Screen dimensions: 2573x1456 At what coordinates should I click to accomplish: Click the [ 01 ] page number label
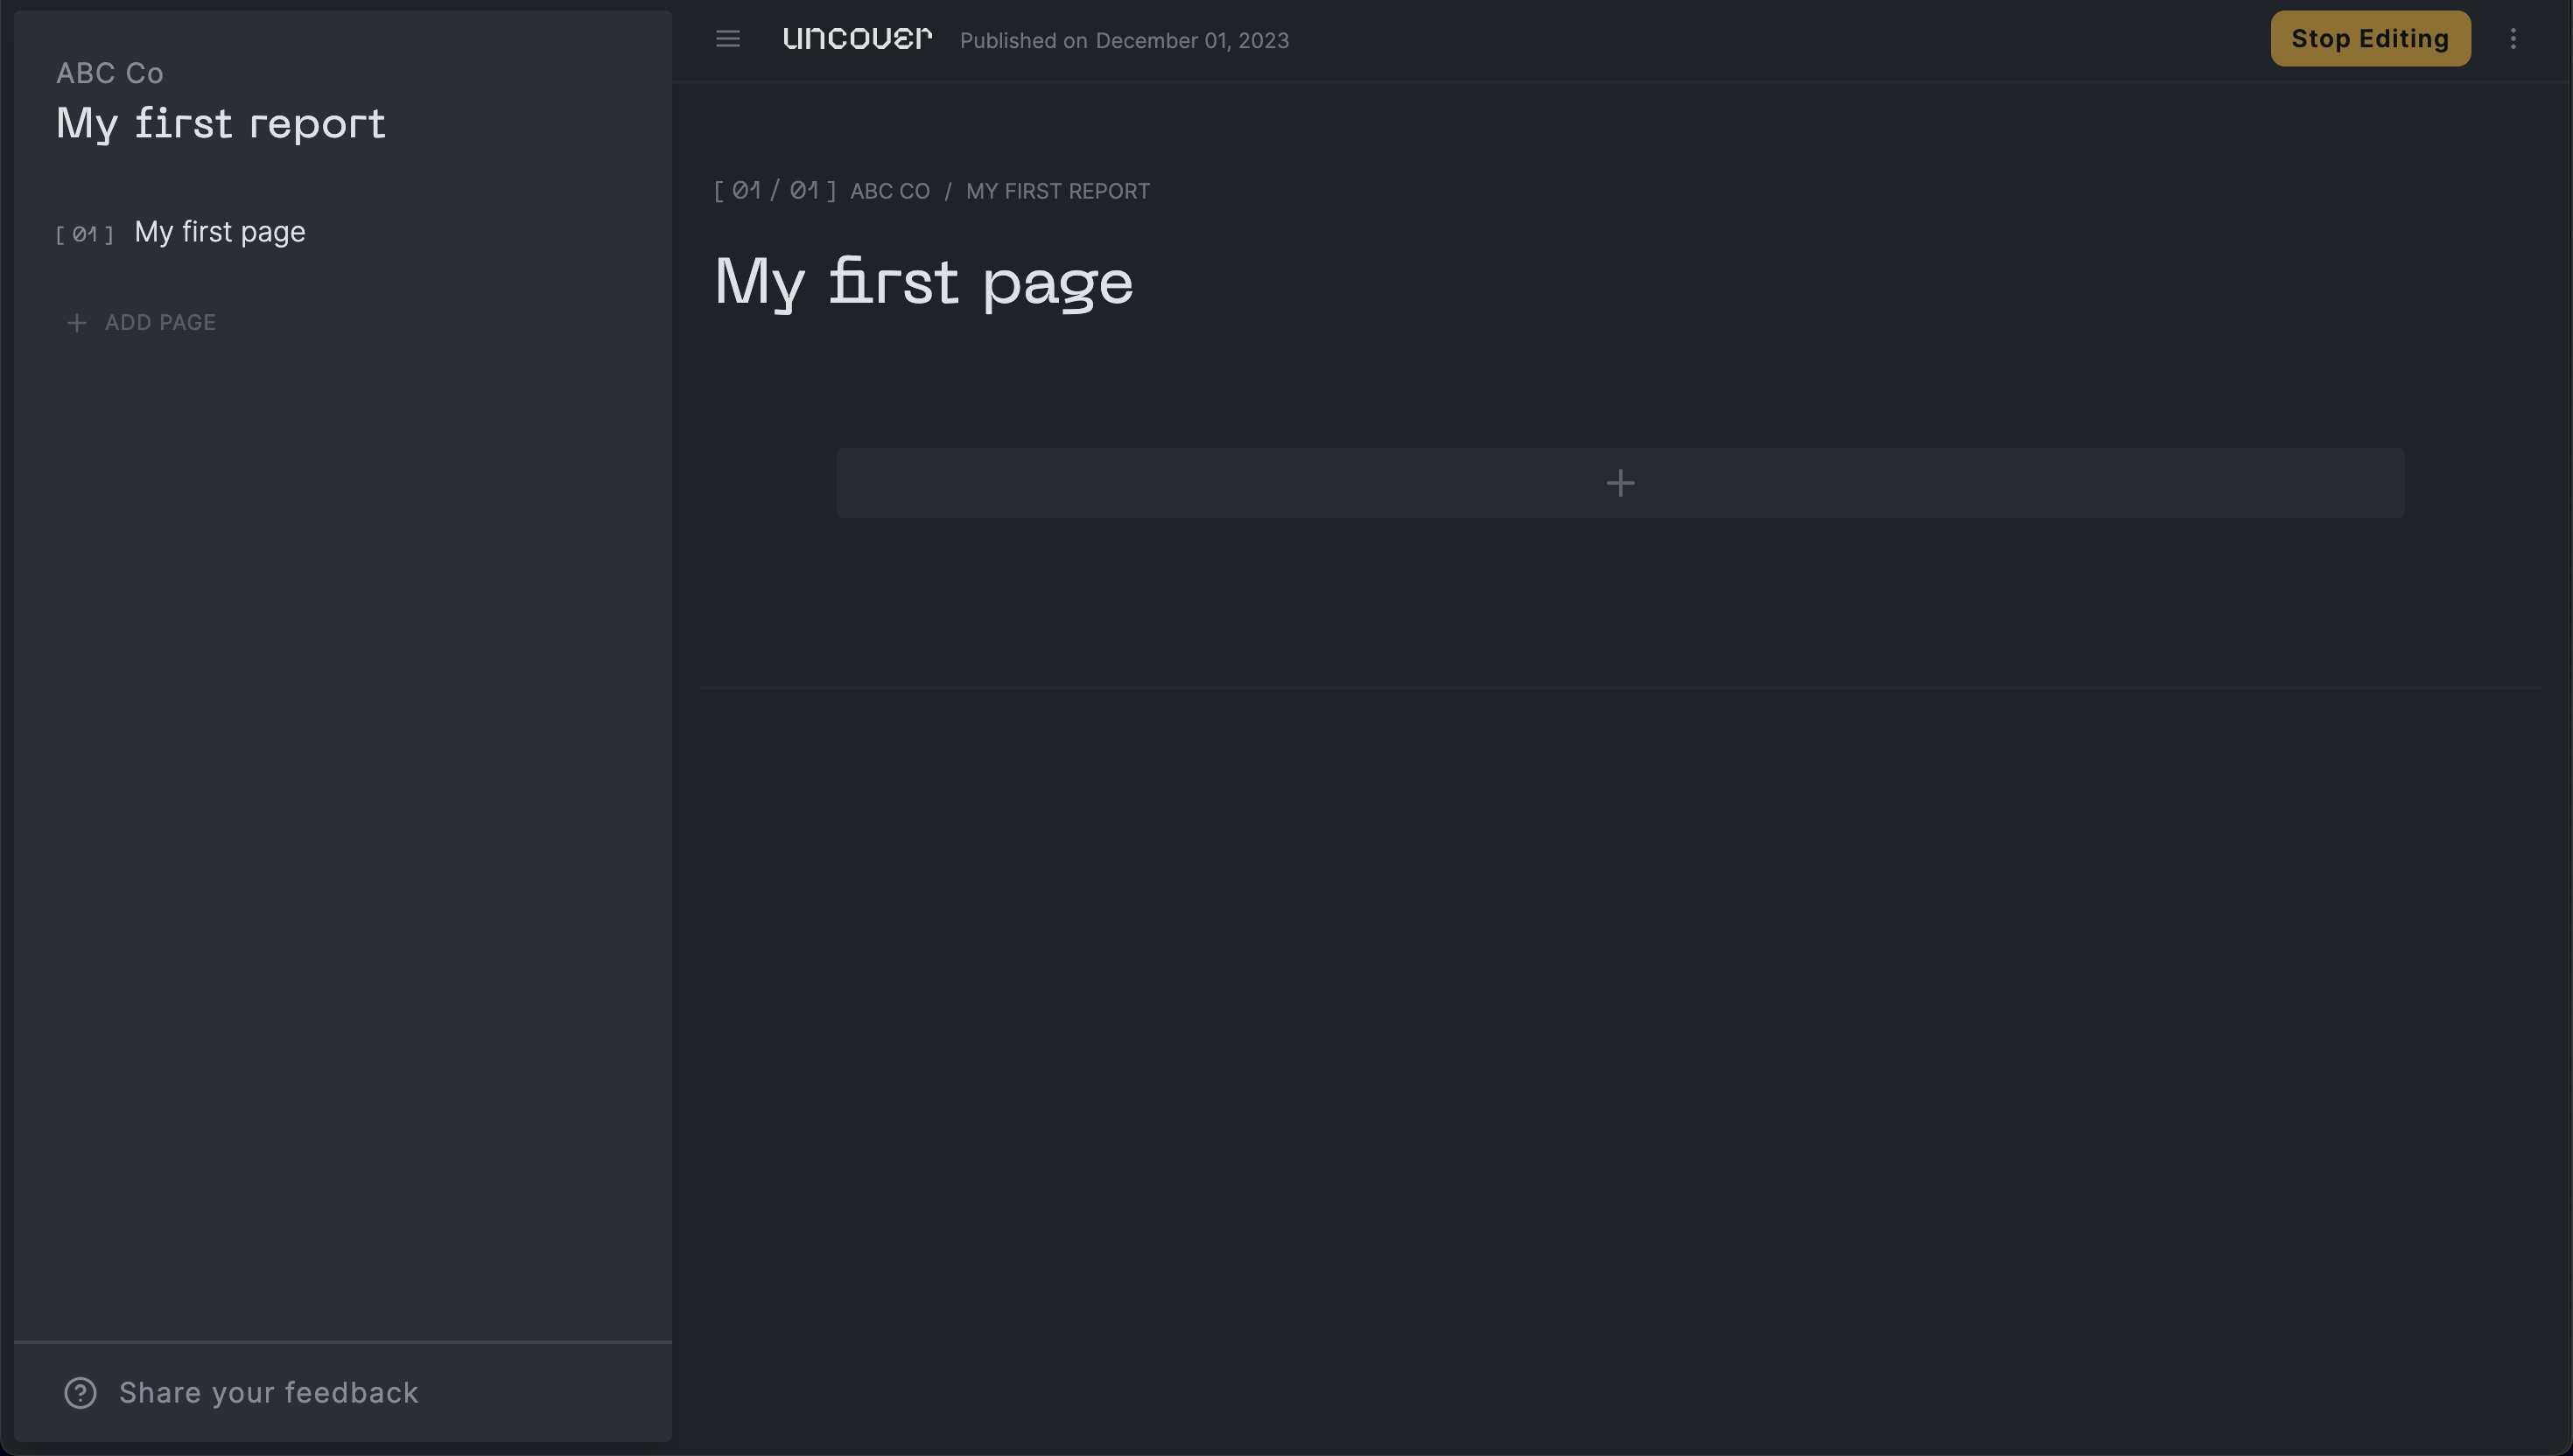click(85, 234)
